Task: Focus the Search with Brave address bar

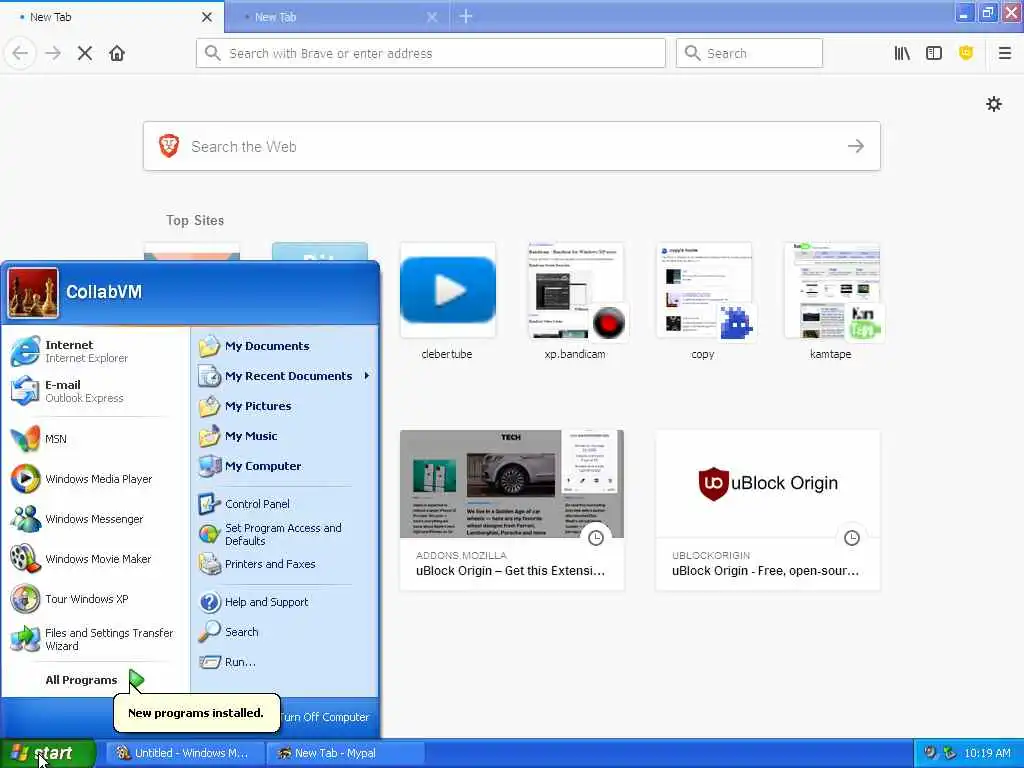Action: [431, 54]
